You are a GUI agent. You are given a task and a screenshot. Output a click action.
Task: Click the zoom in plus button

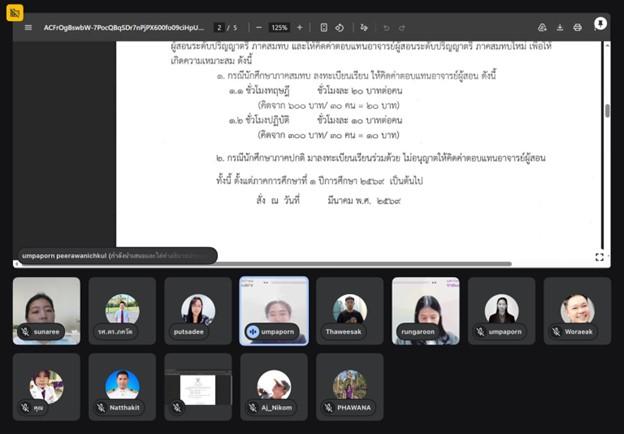[299, 27]
